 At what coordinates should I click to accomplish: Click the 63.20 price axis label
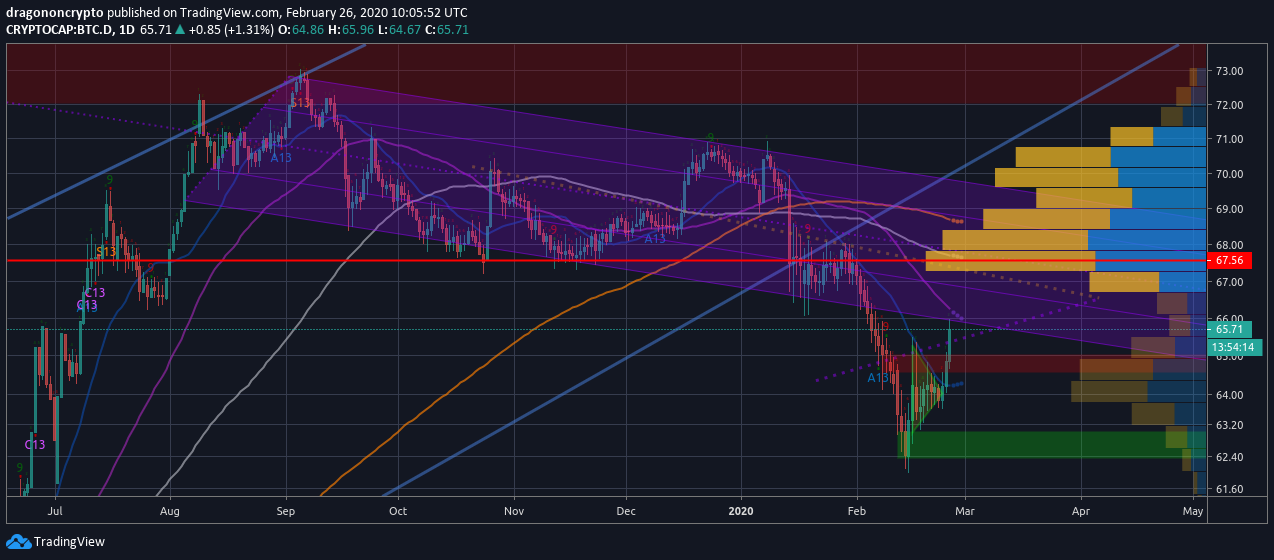[x=1229, y=425]
